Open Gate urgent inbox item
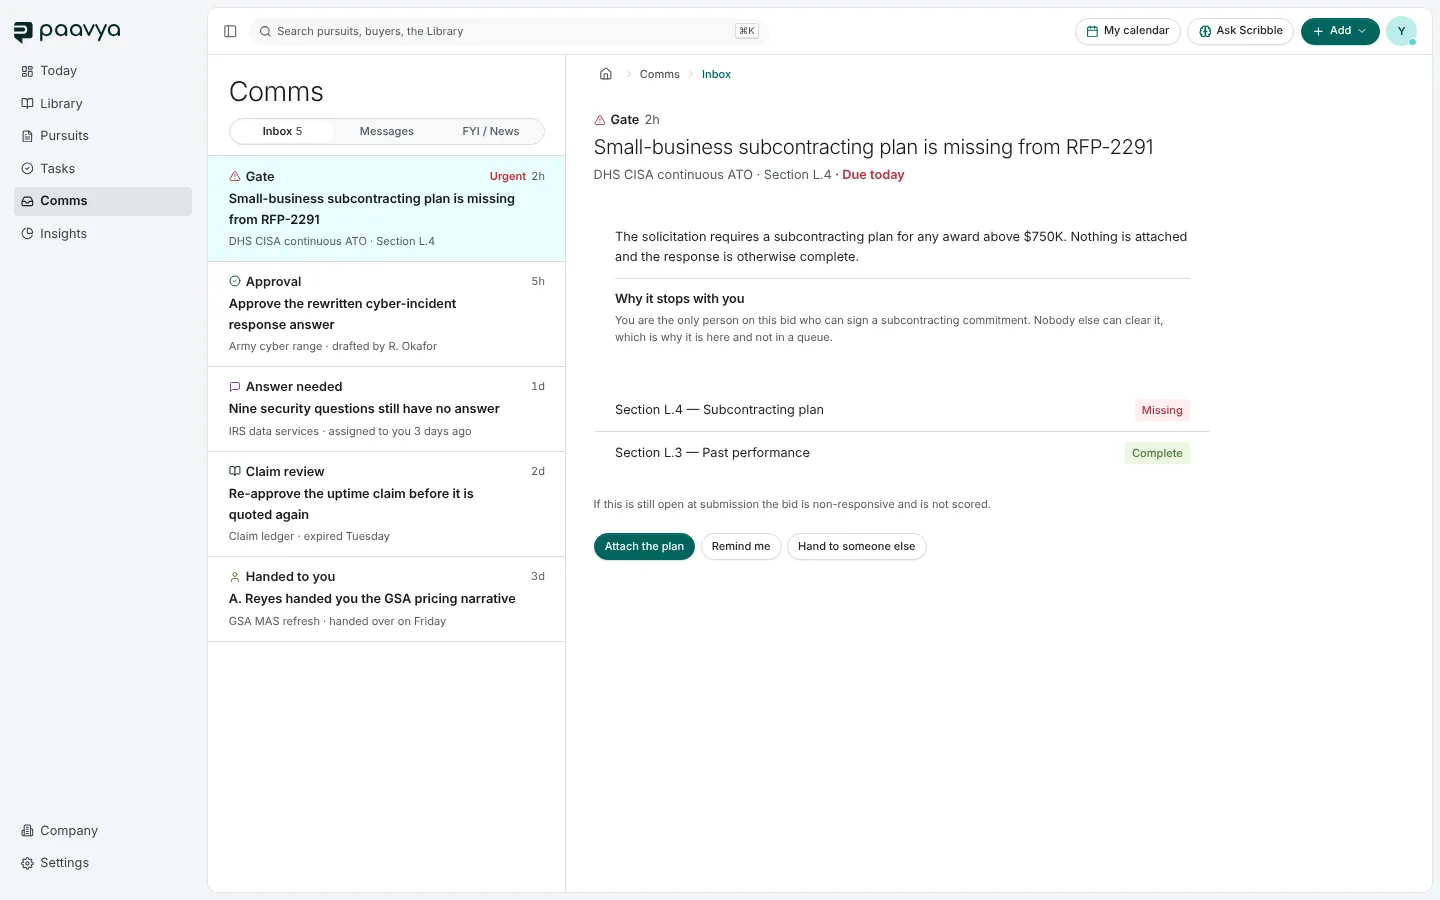1440x900 pixels. [386, 209]
